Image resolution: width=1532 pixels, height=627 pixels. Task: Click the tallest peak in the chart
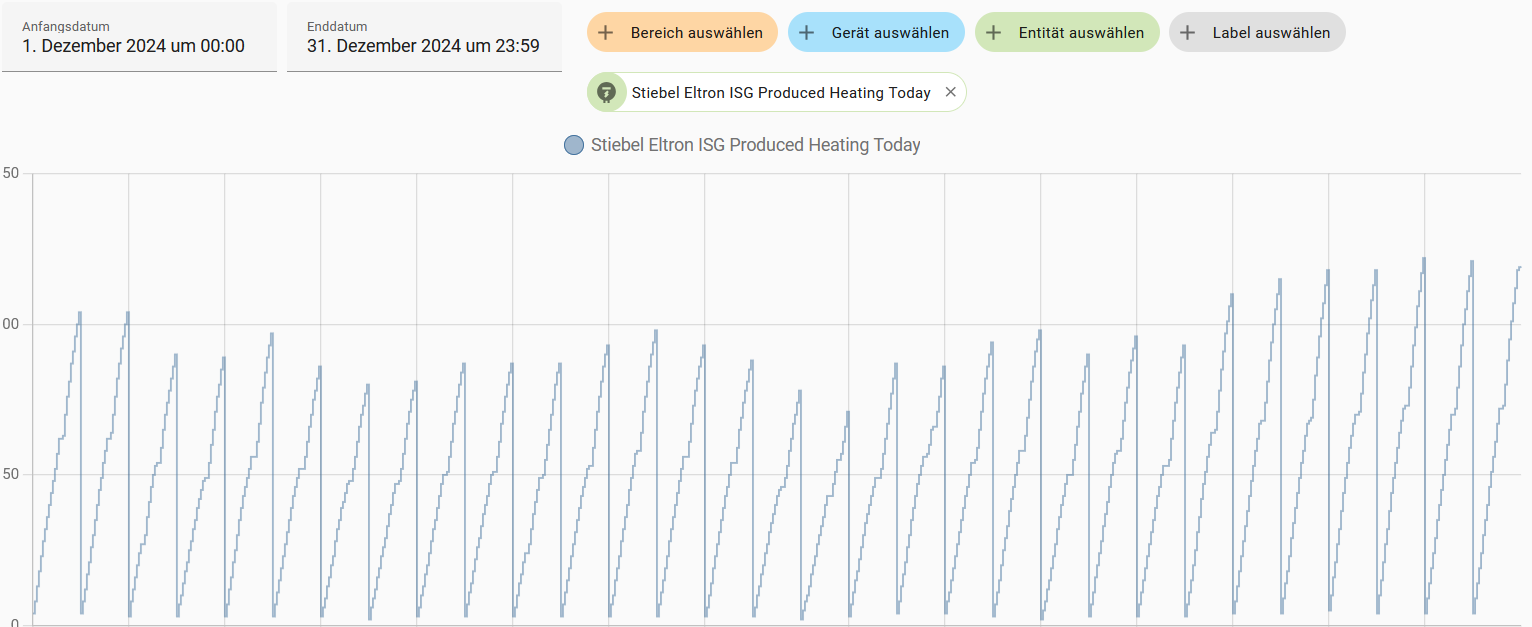click(1424, 259)
